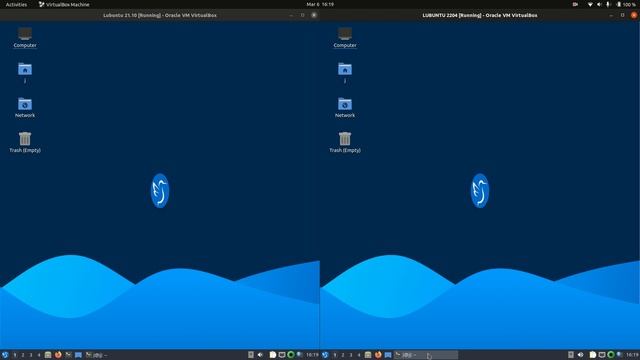Switch to workspace 2 in LUBUNTU 2204
This screenshot has width=640, height=360.
[x=343, y=355]
